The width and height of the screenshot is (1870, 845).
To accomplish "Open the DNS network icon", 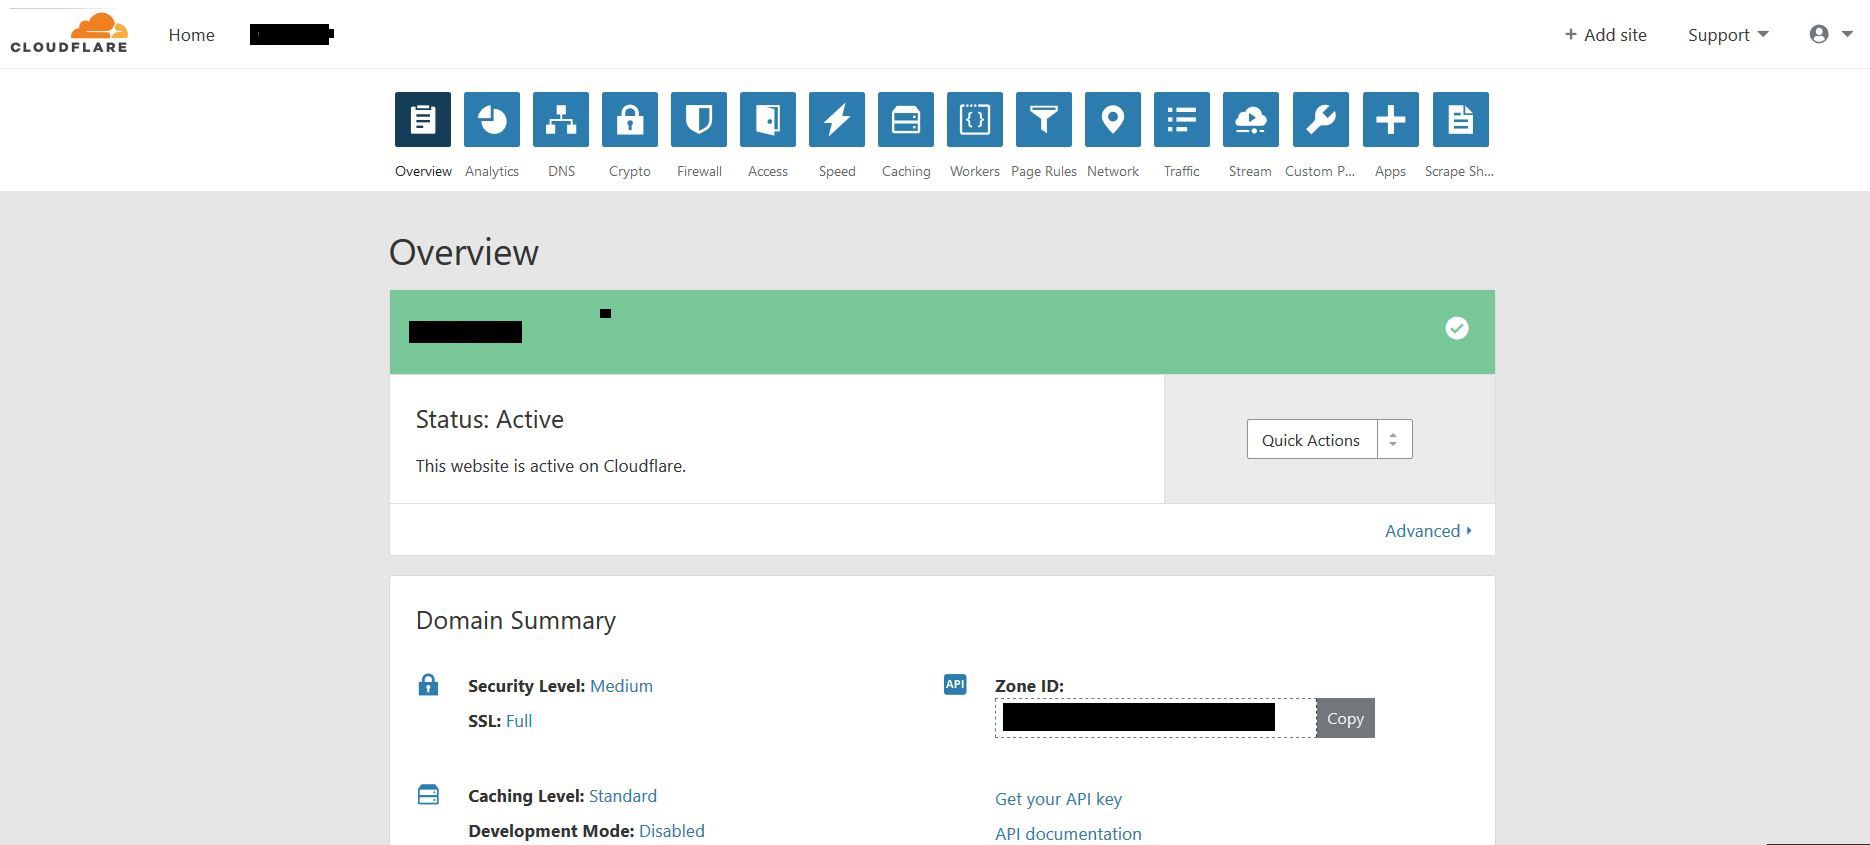I will [561, 120].
